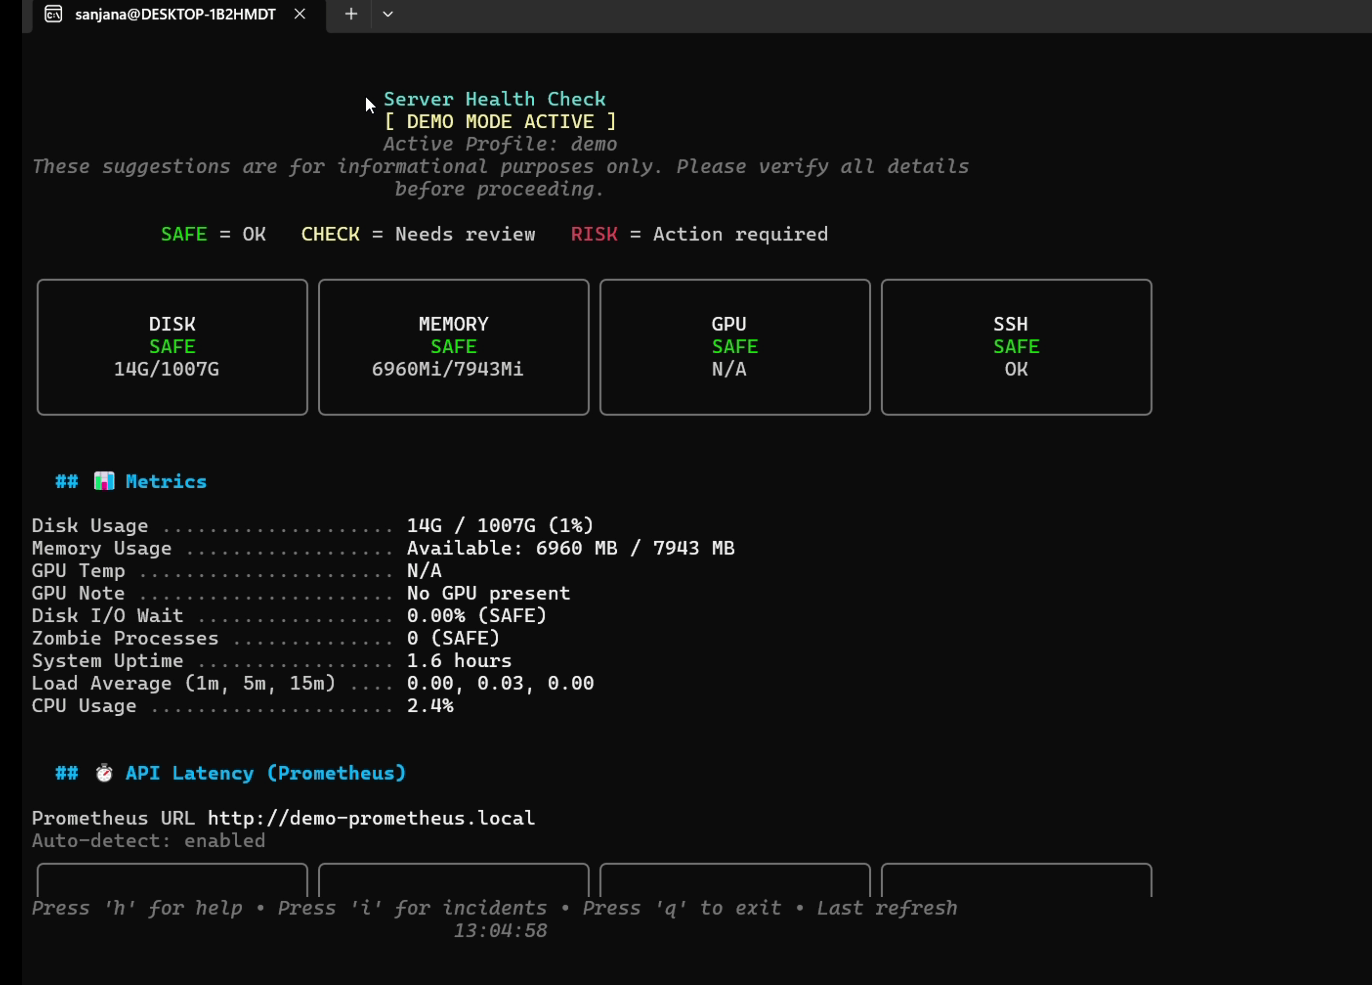
Task: Click the '14G/1007G' value in DISK card
Action: 166,369
